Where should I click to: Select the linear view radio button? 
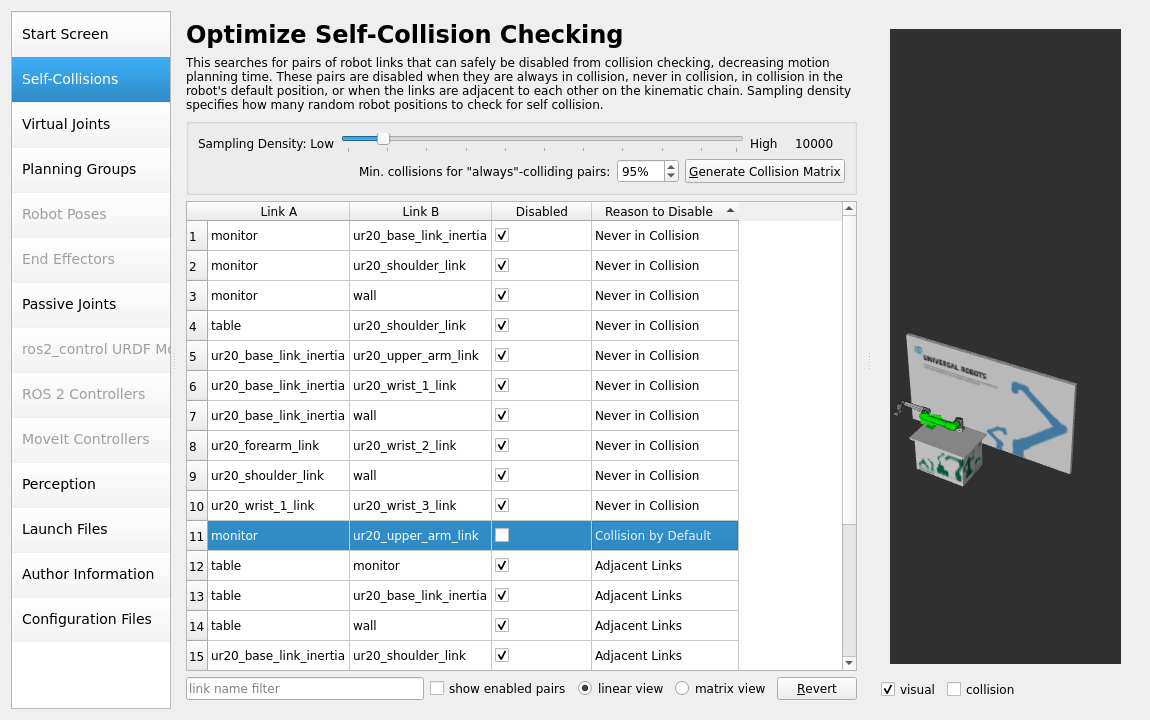pos(585,688)
